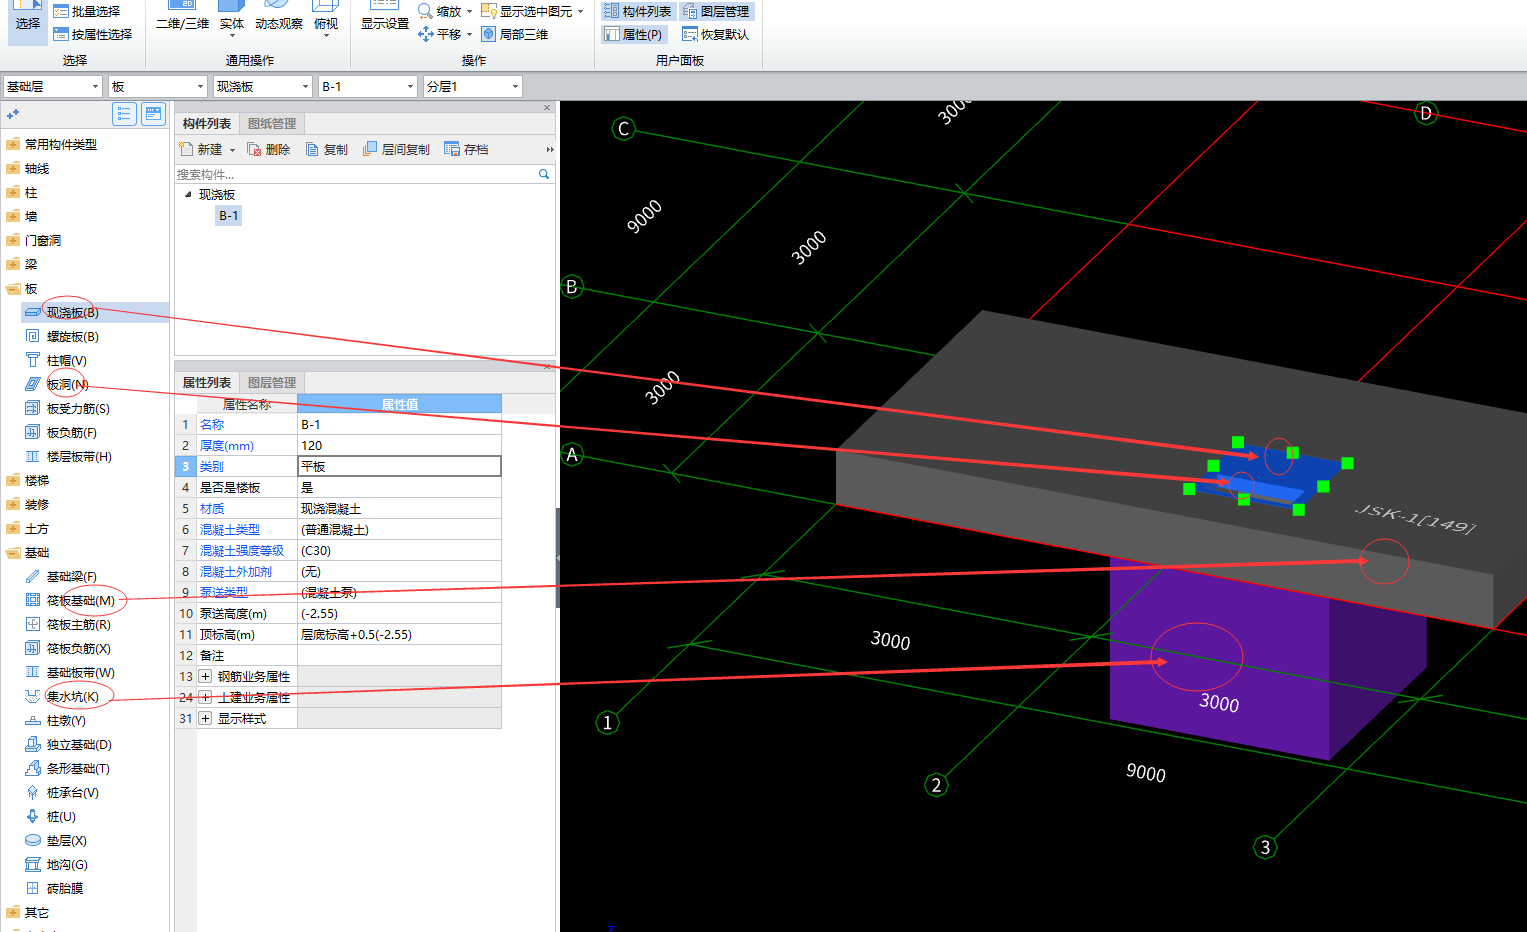Expand the 门窗洞 folder
The image size is (1527, 932).
coord(13,240)
